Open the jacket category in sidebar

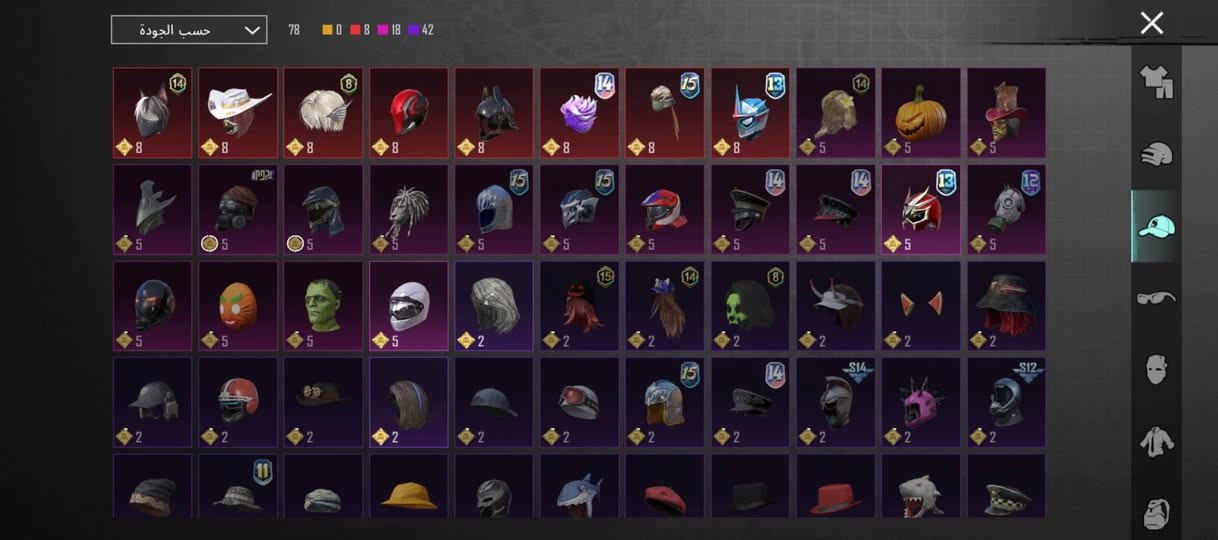pyautogui.click(x=1156, y=441)
